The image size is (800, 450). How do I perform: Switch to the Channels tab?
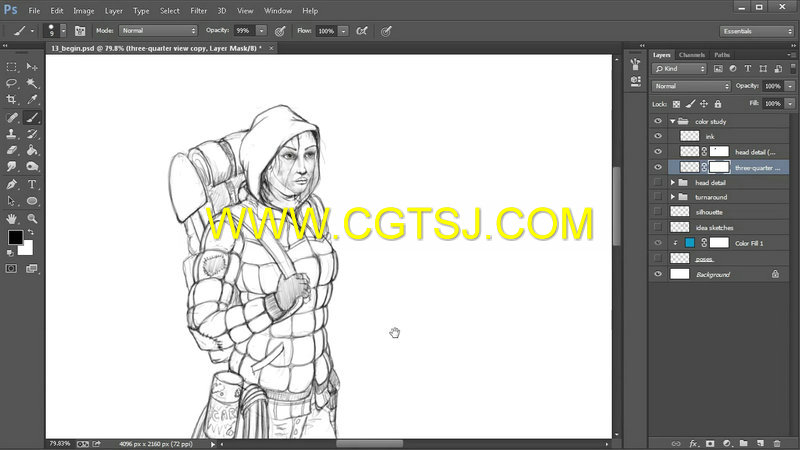coord(692,55)
